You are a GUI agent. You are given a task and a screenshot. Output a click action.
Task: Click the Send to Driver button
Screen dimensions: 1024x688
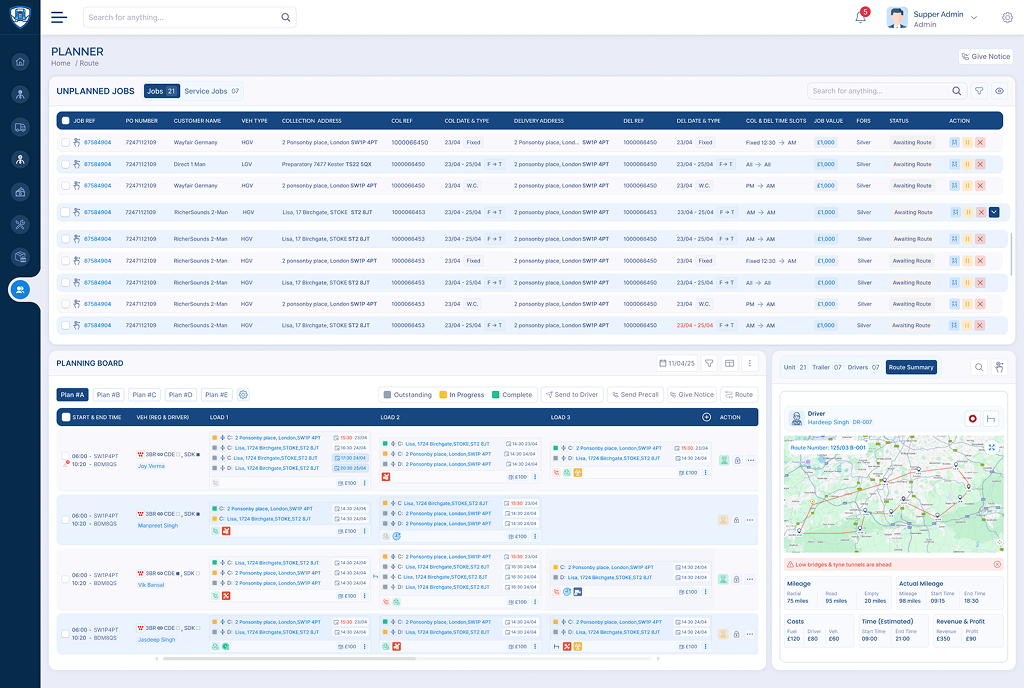572,395
